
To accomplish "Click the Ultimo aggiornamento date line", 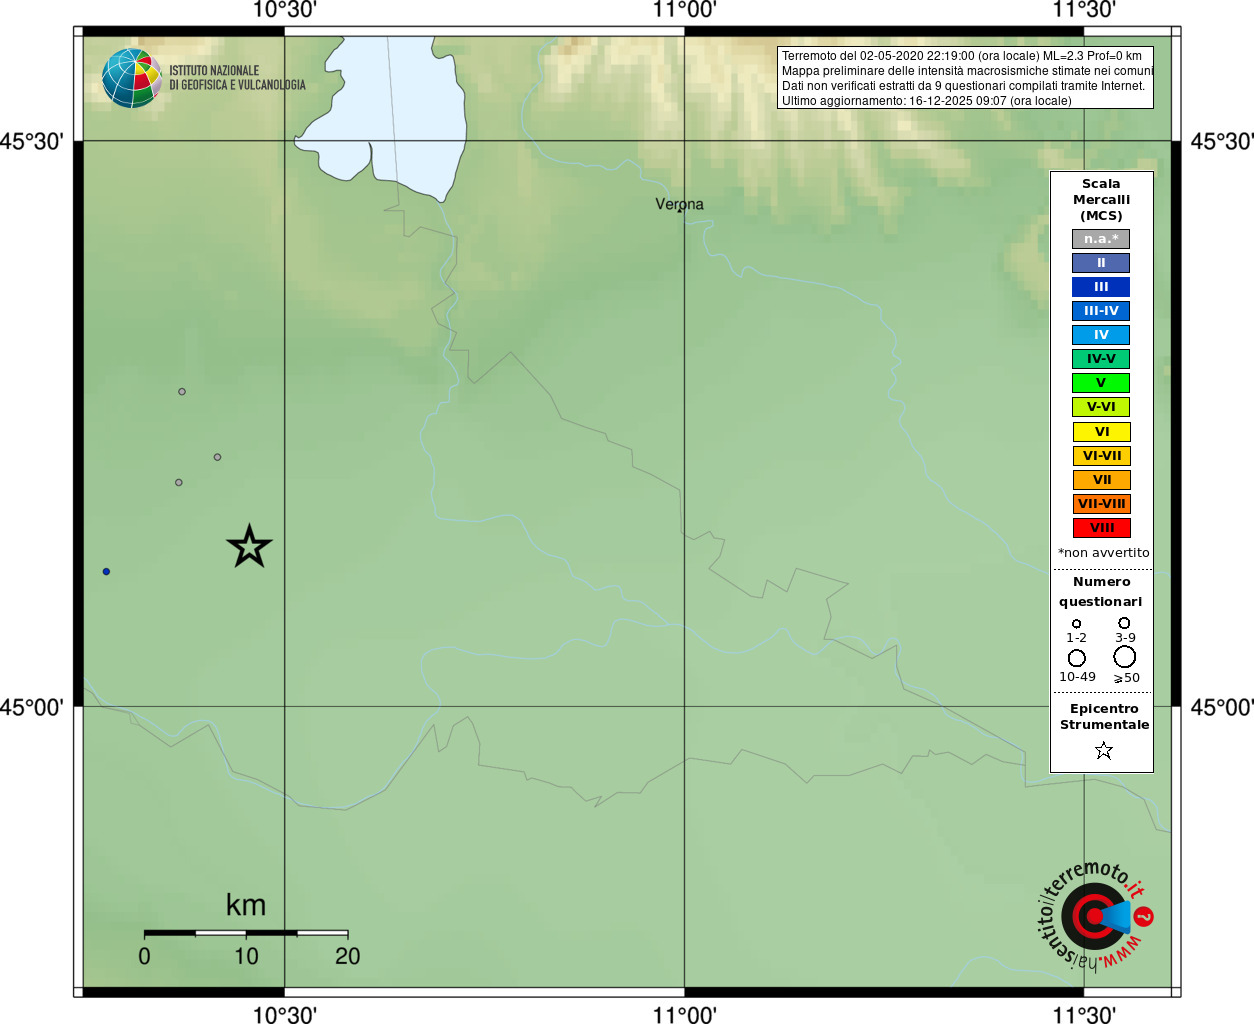I will point(926,101).
